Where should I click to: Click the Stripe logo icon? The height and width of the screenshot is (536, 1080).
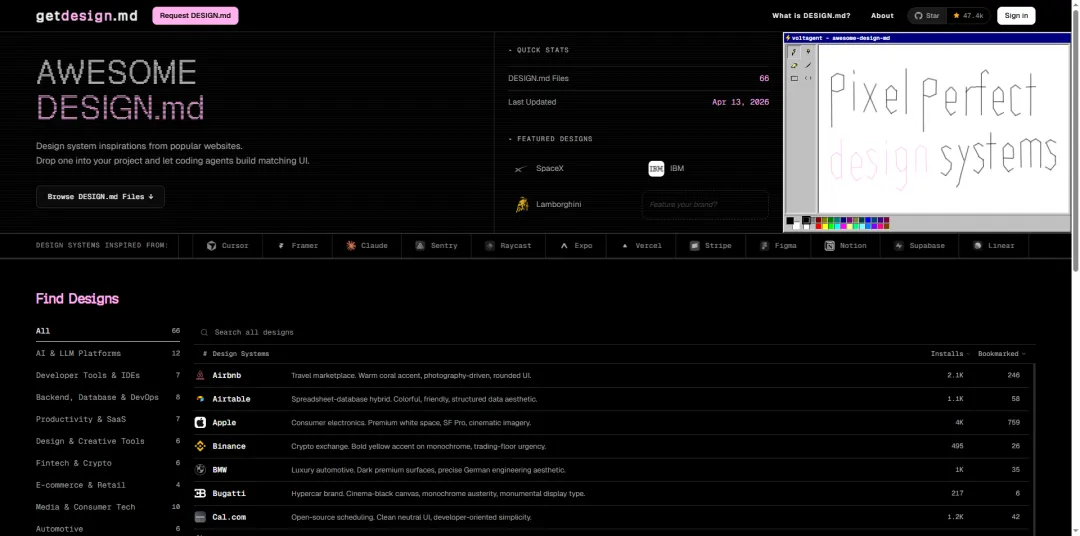pyautogui.click(x=694, y=245)
